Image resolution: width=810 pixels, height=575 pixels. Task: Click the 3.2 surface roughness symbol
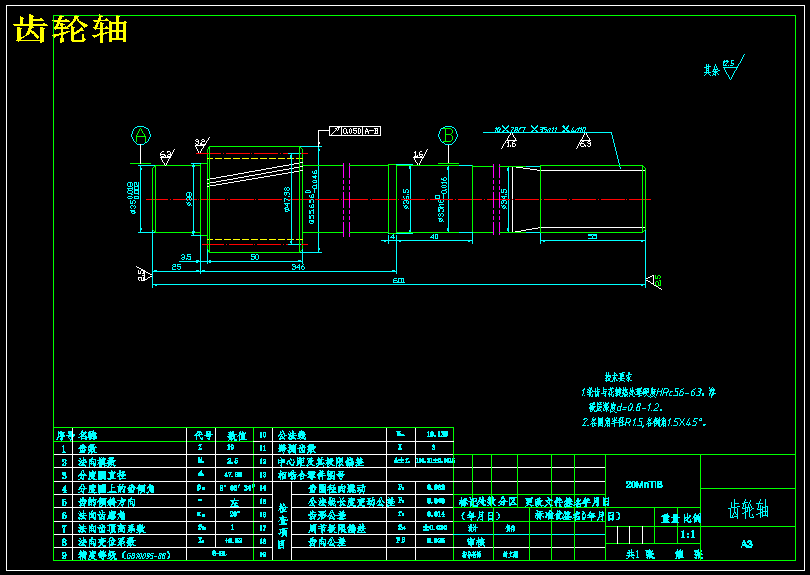[x=202, y=145]
